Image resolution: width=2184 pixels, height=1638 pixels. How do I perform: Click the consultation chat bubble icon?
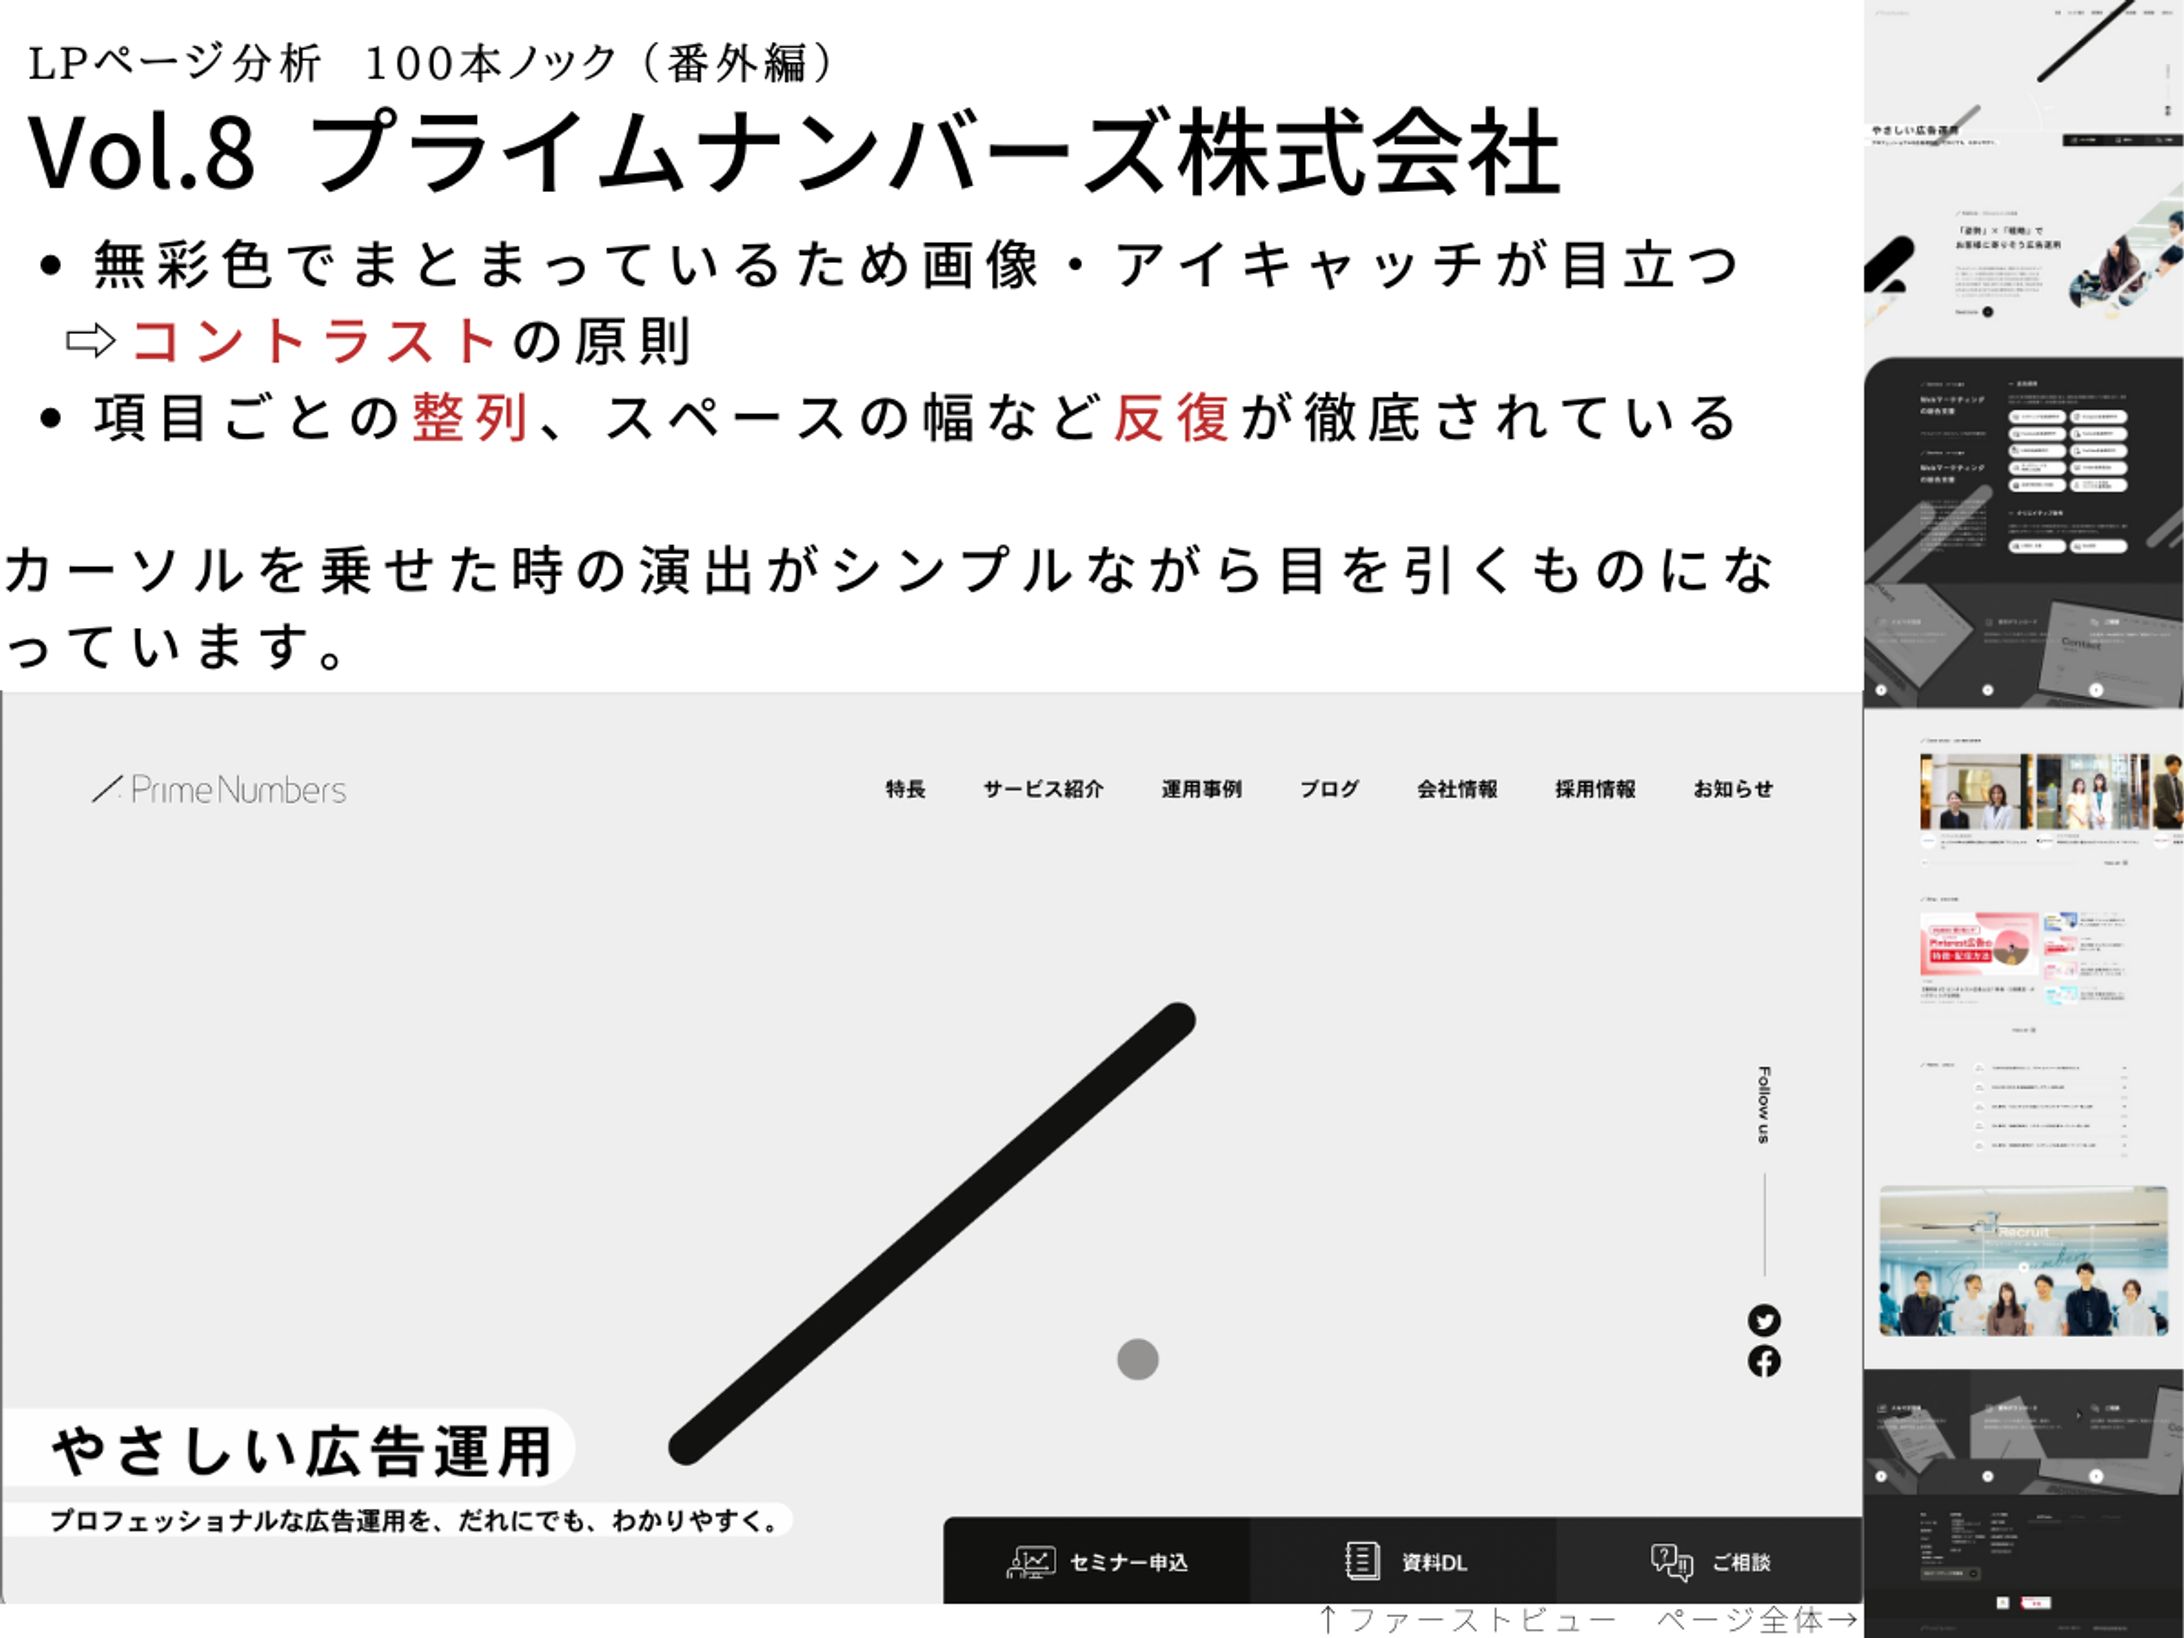pos(1671,1562)
